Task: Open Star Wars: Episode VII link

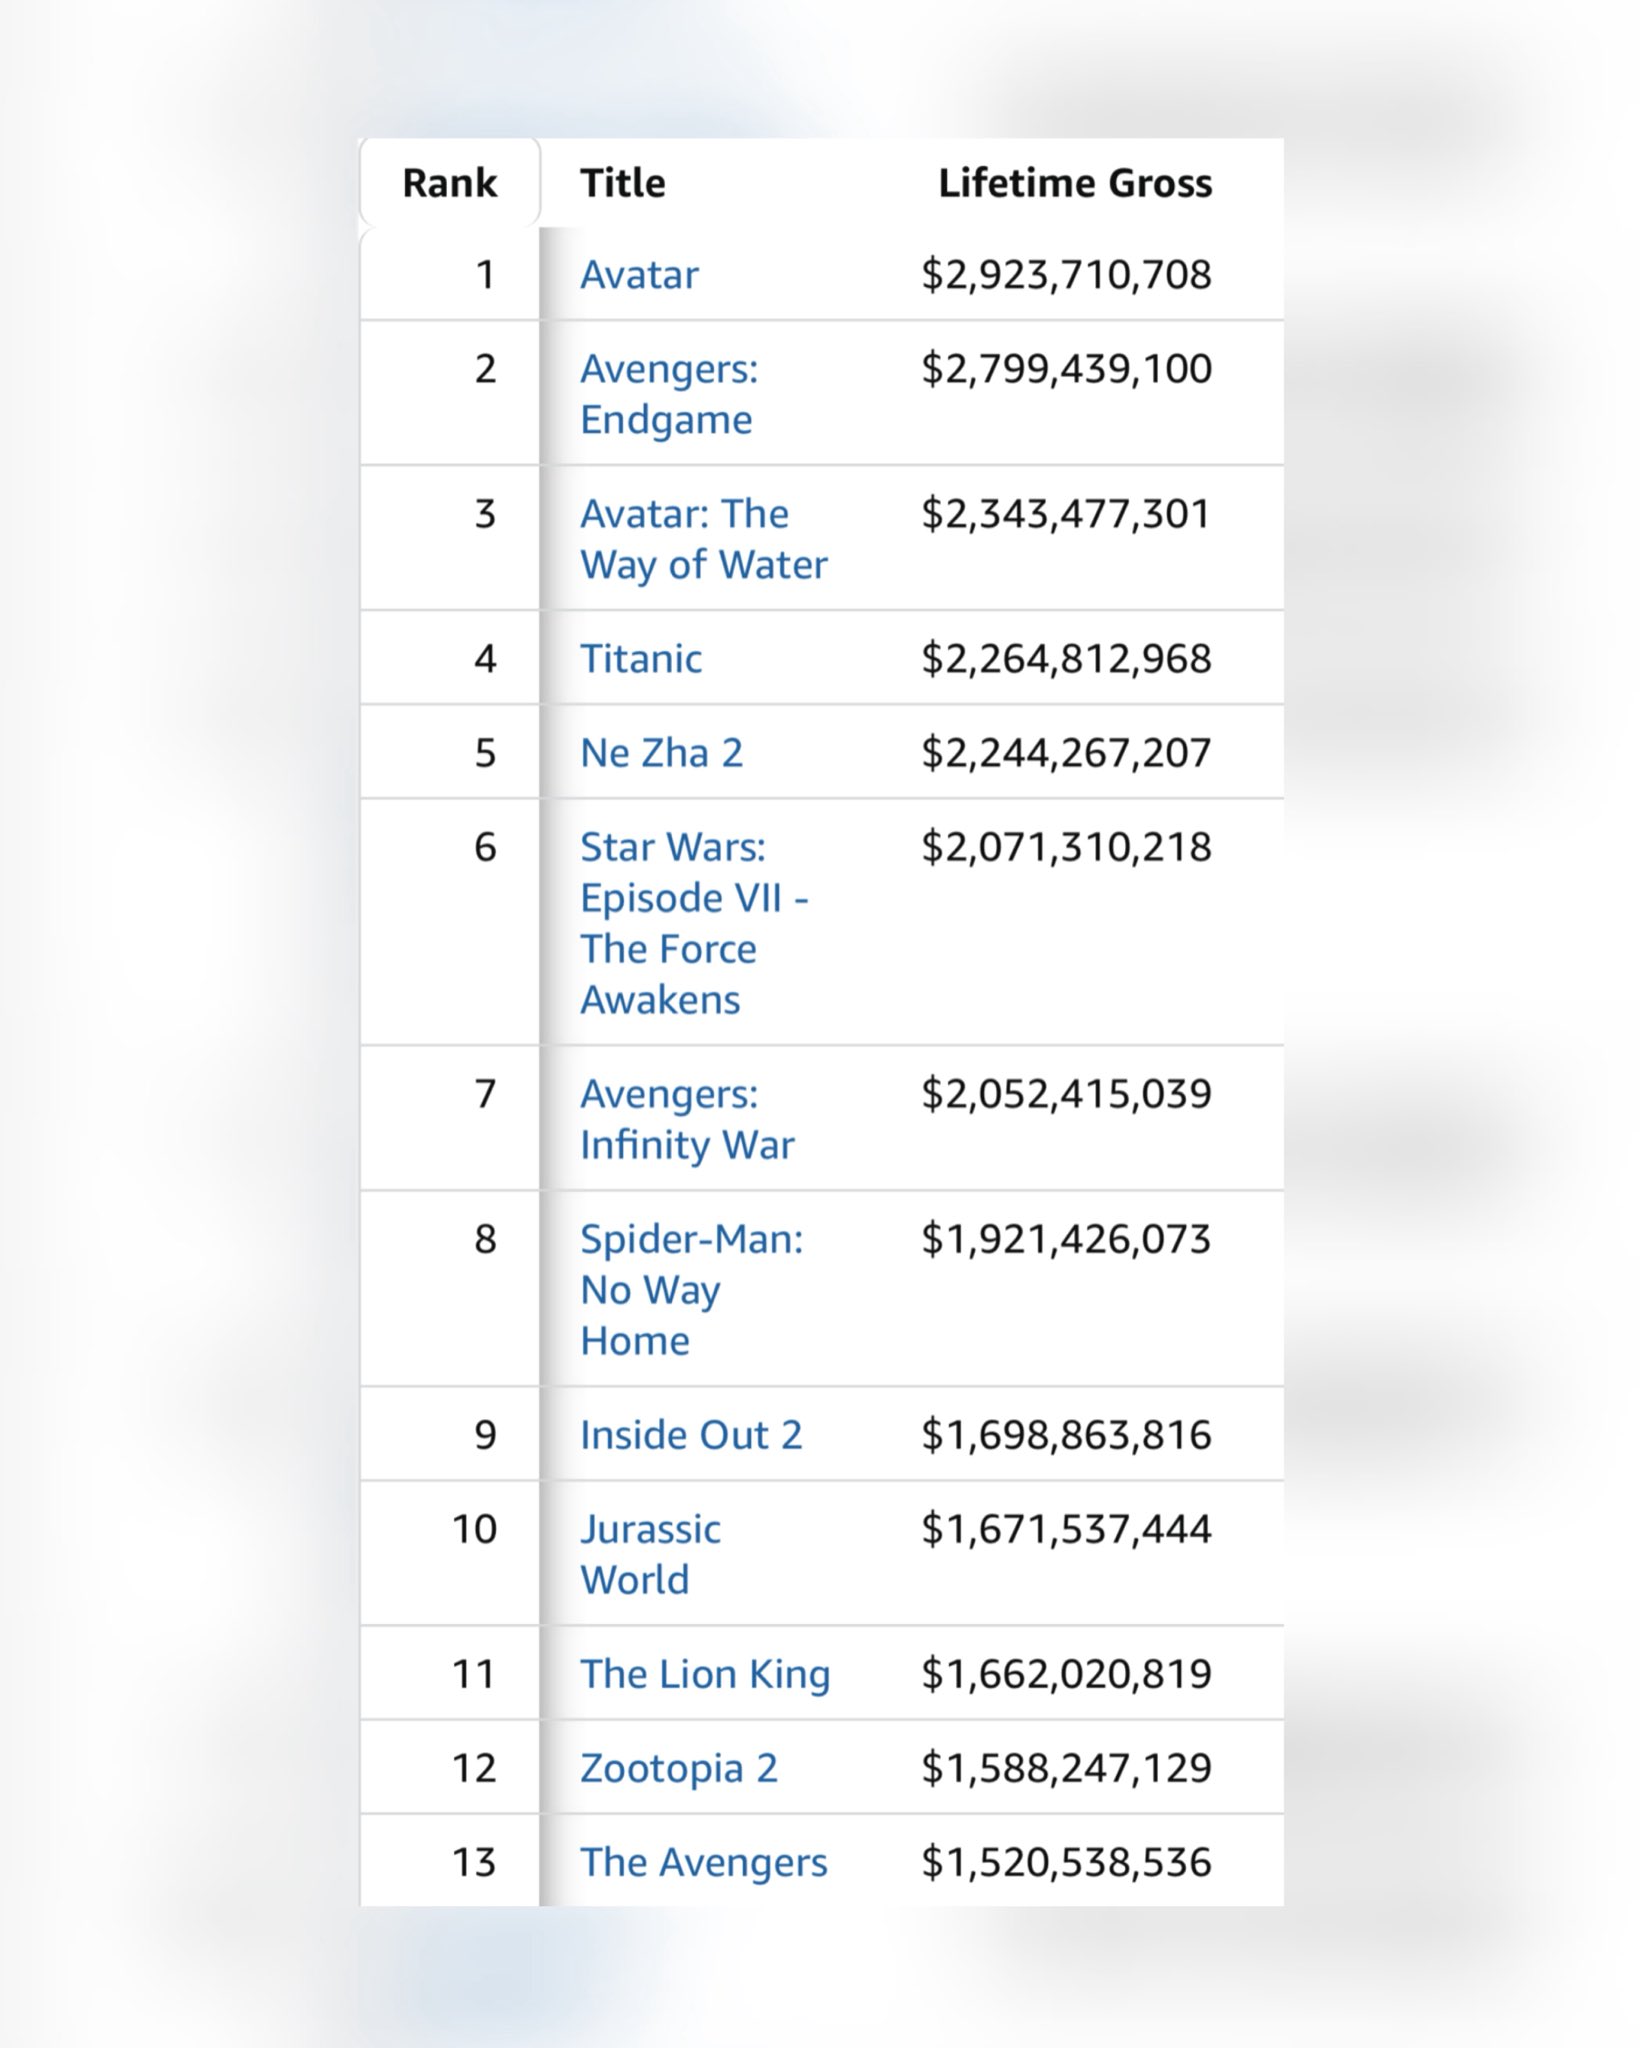Action: [694, 923]
